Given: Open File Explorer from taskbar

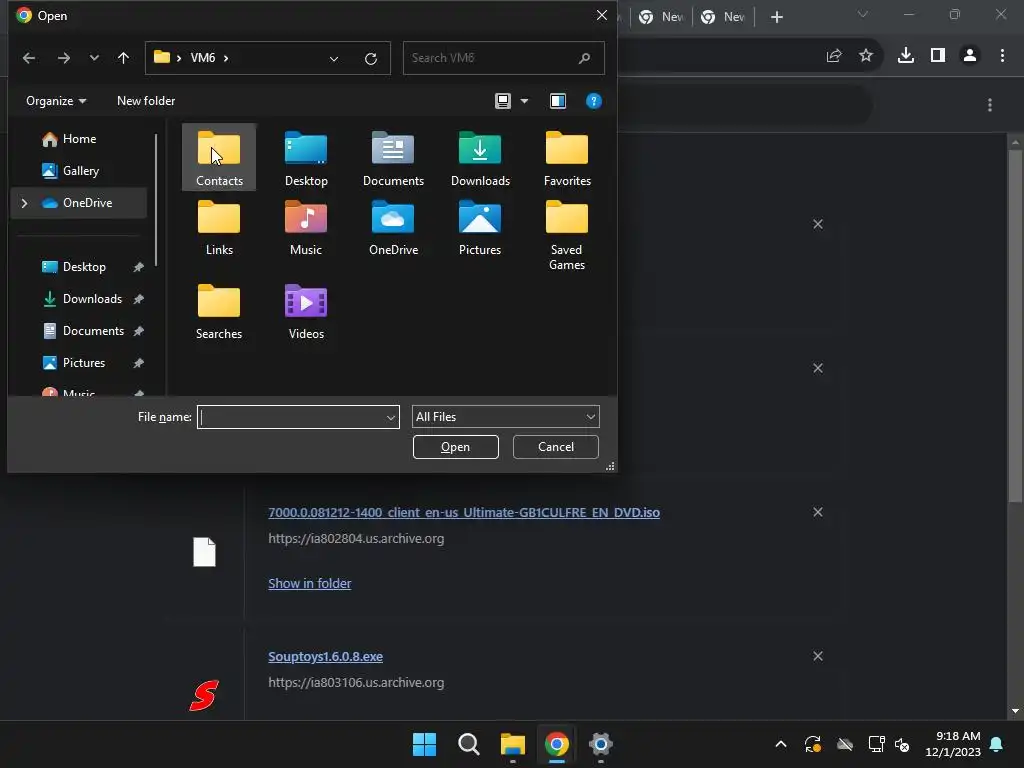Looking at the screenshot, I should (513, 744).
